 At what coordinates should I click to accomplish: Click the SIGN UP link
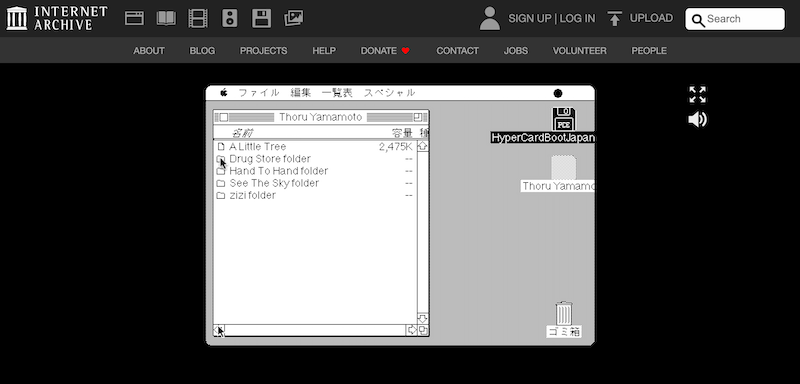(530, 19)
